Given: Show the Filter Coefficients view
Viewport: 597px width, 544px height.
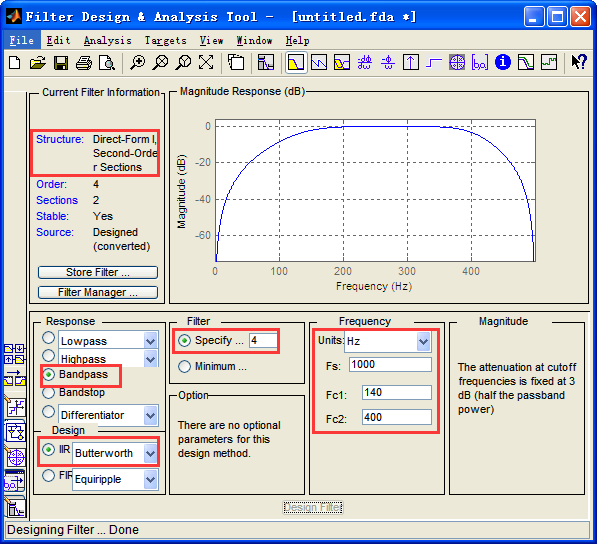Looking at the screenshot, I should tap(480, 62).
